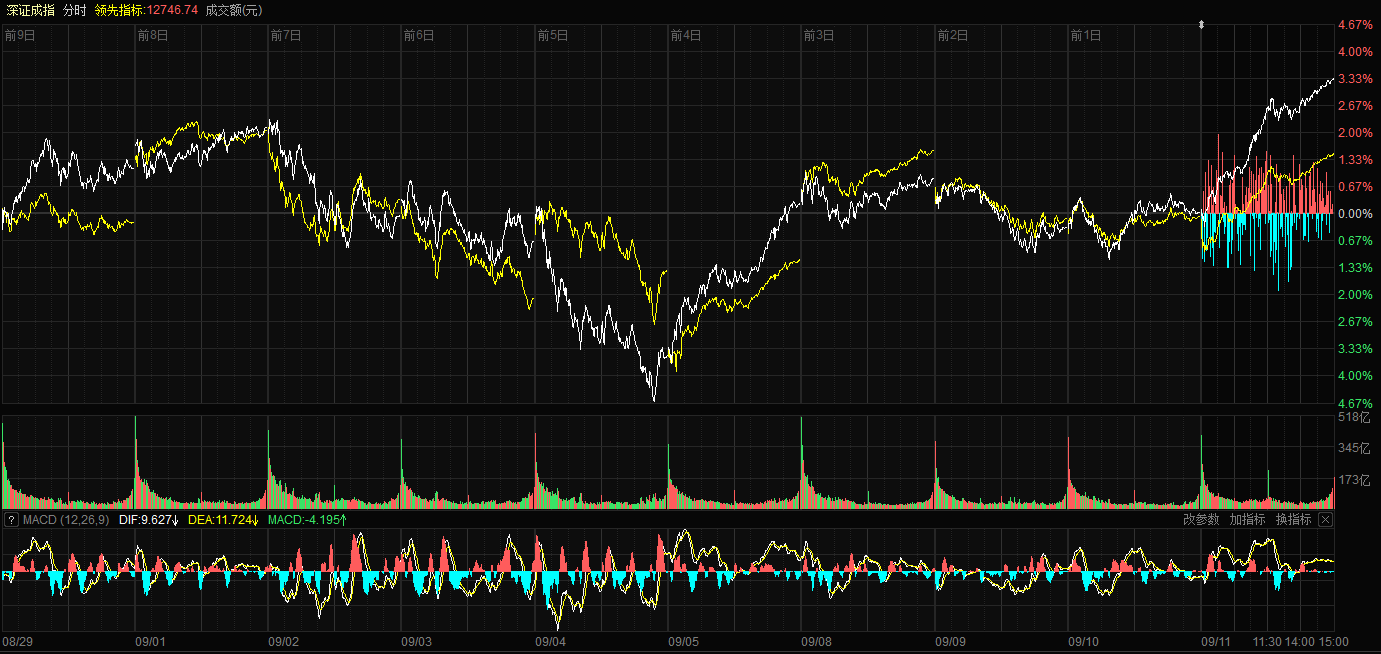Click the red 2.00% axis label
The width and height of the screenshot is (1381, 654).
tap(1355, 133)
